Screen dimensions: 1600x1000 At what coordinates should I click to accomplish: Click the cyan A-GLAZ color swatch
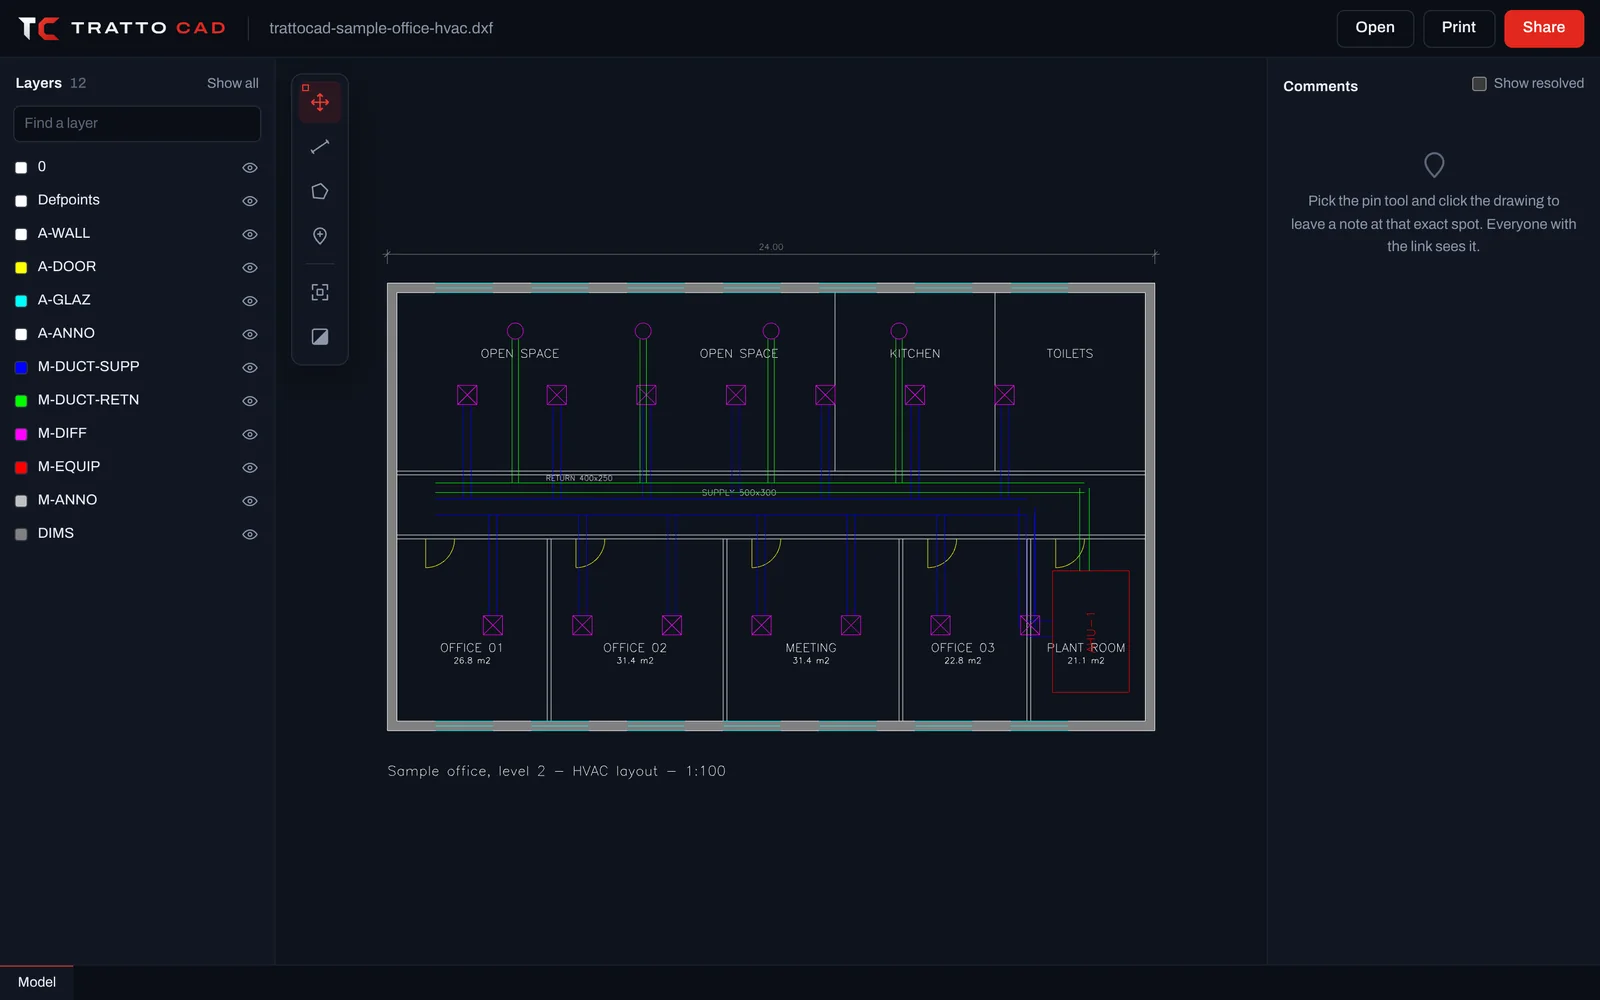(21, 301)
